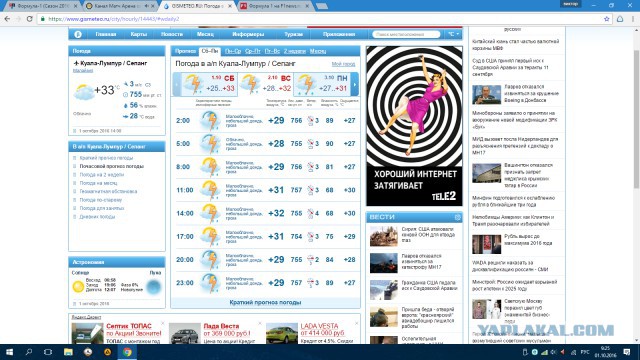The width and height of the screenshot is (640, 360).
Task: Click the thunderstorm icon for 5:00
Action: coord(210,144)
